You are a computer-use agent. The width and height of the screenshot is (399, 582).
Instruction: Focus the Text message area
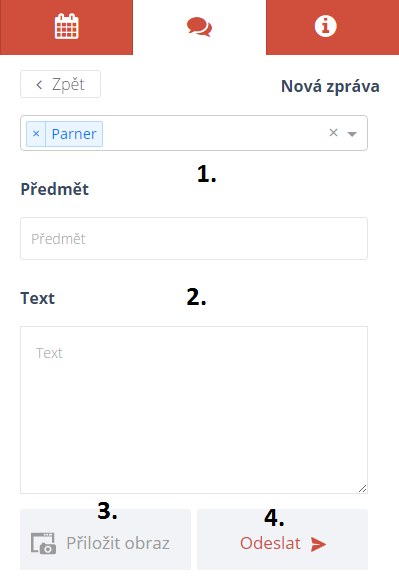pos(194,410)
